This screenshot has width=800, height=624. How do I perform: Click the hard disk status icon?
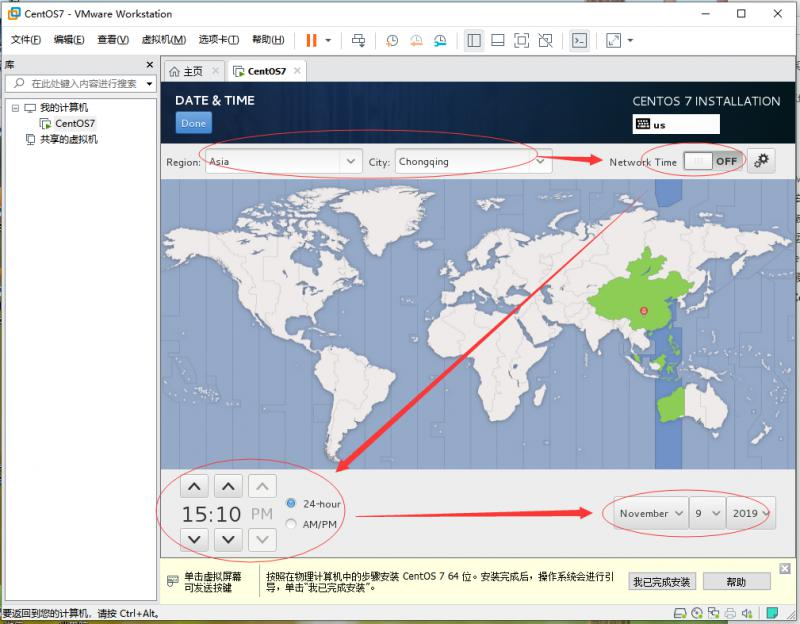pos(680,613)
